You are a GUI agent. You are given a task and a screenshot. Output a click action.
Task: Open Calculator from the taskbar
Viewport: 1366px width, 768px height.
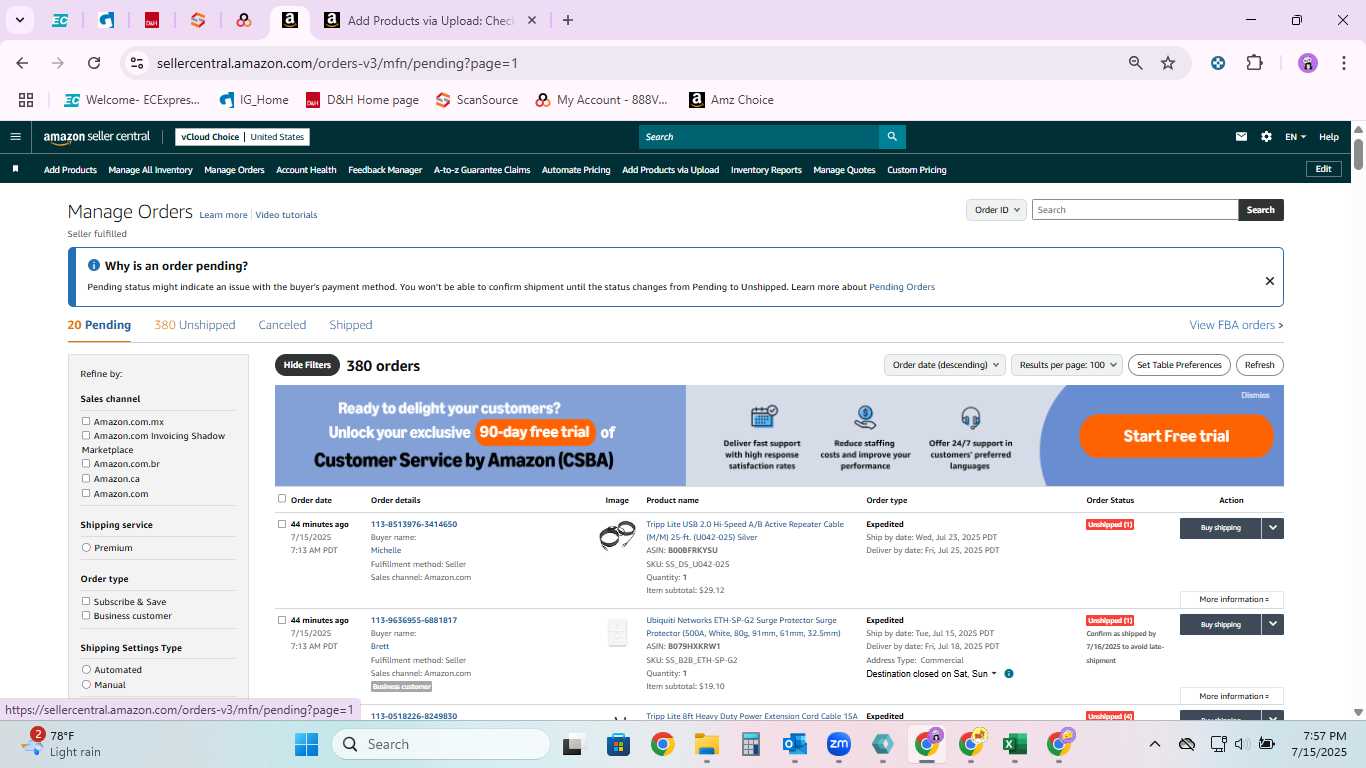pyautogui.click(x=751, y=744)
